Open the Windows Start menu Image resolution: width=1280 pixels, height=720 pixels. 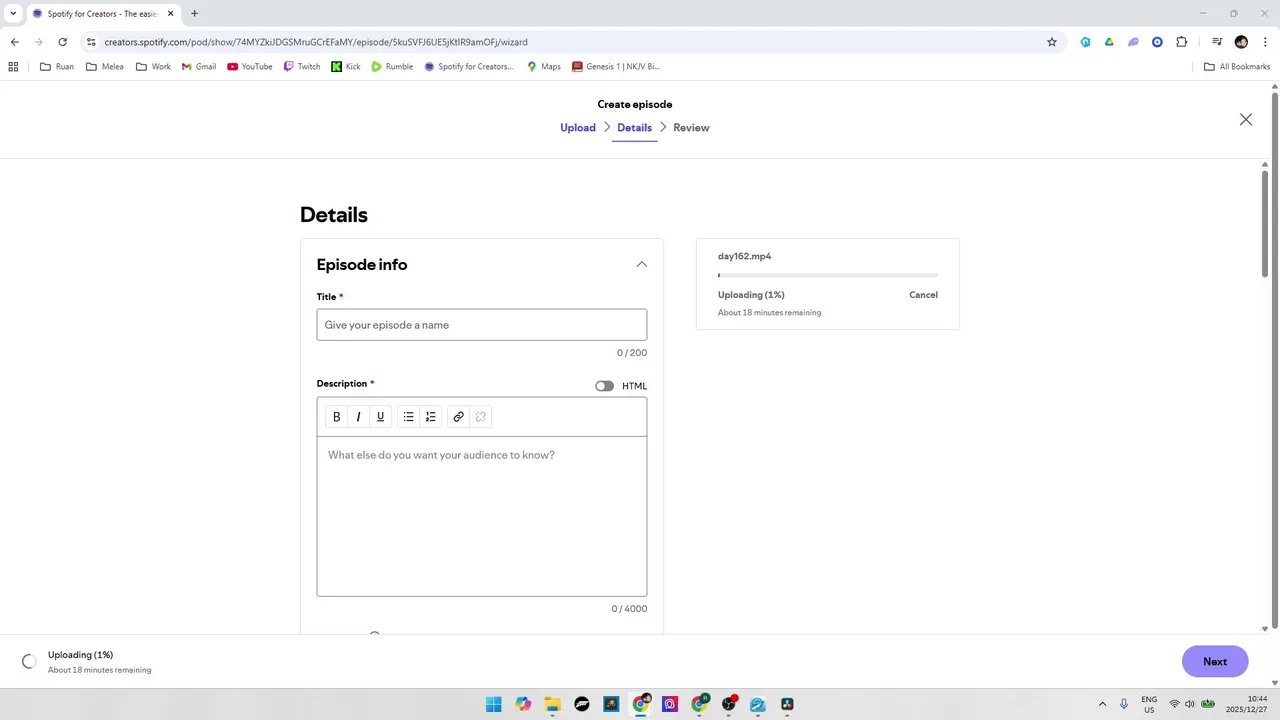(x=494, y=704)
